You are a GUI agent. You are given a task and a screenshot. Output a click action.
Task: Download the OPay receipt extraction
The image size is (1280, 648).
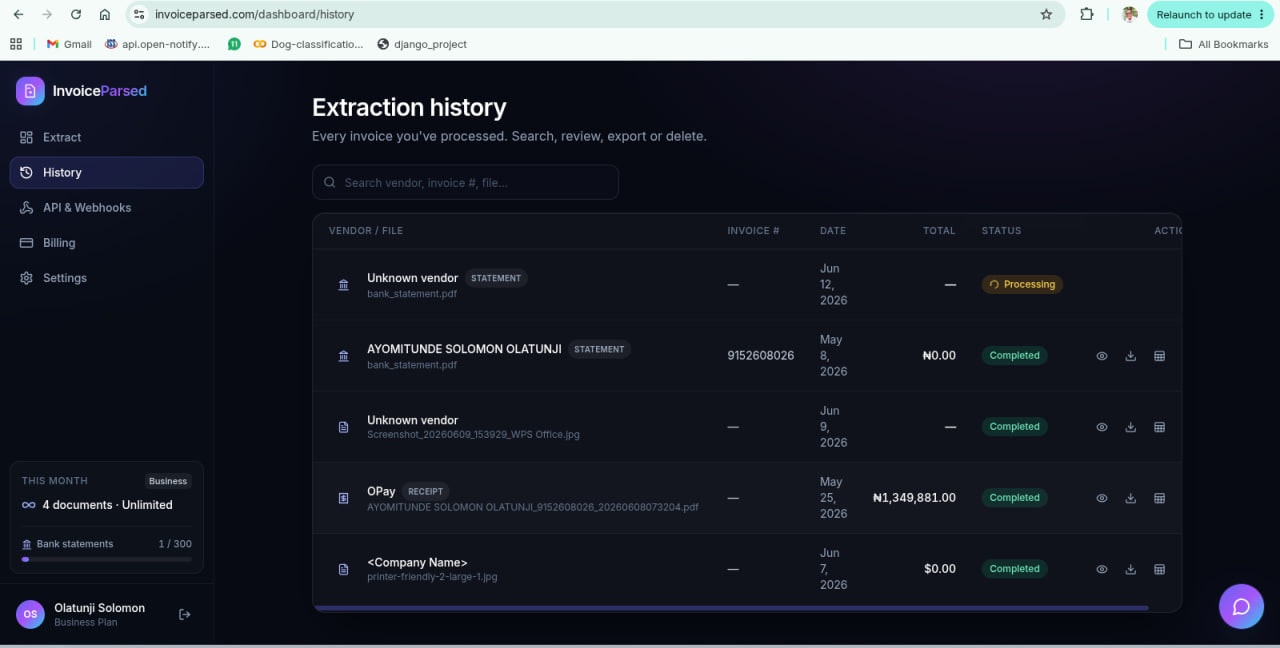pos(1130,498)
